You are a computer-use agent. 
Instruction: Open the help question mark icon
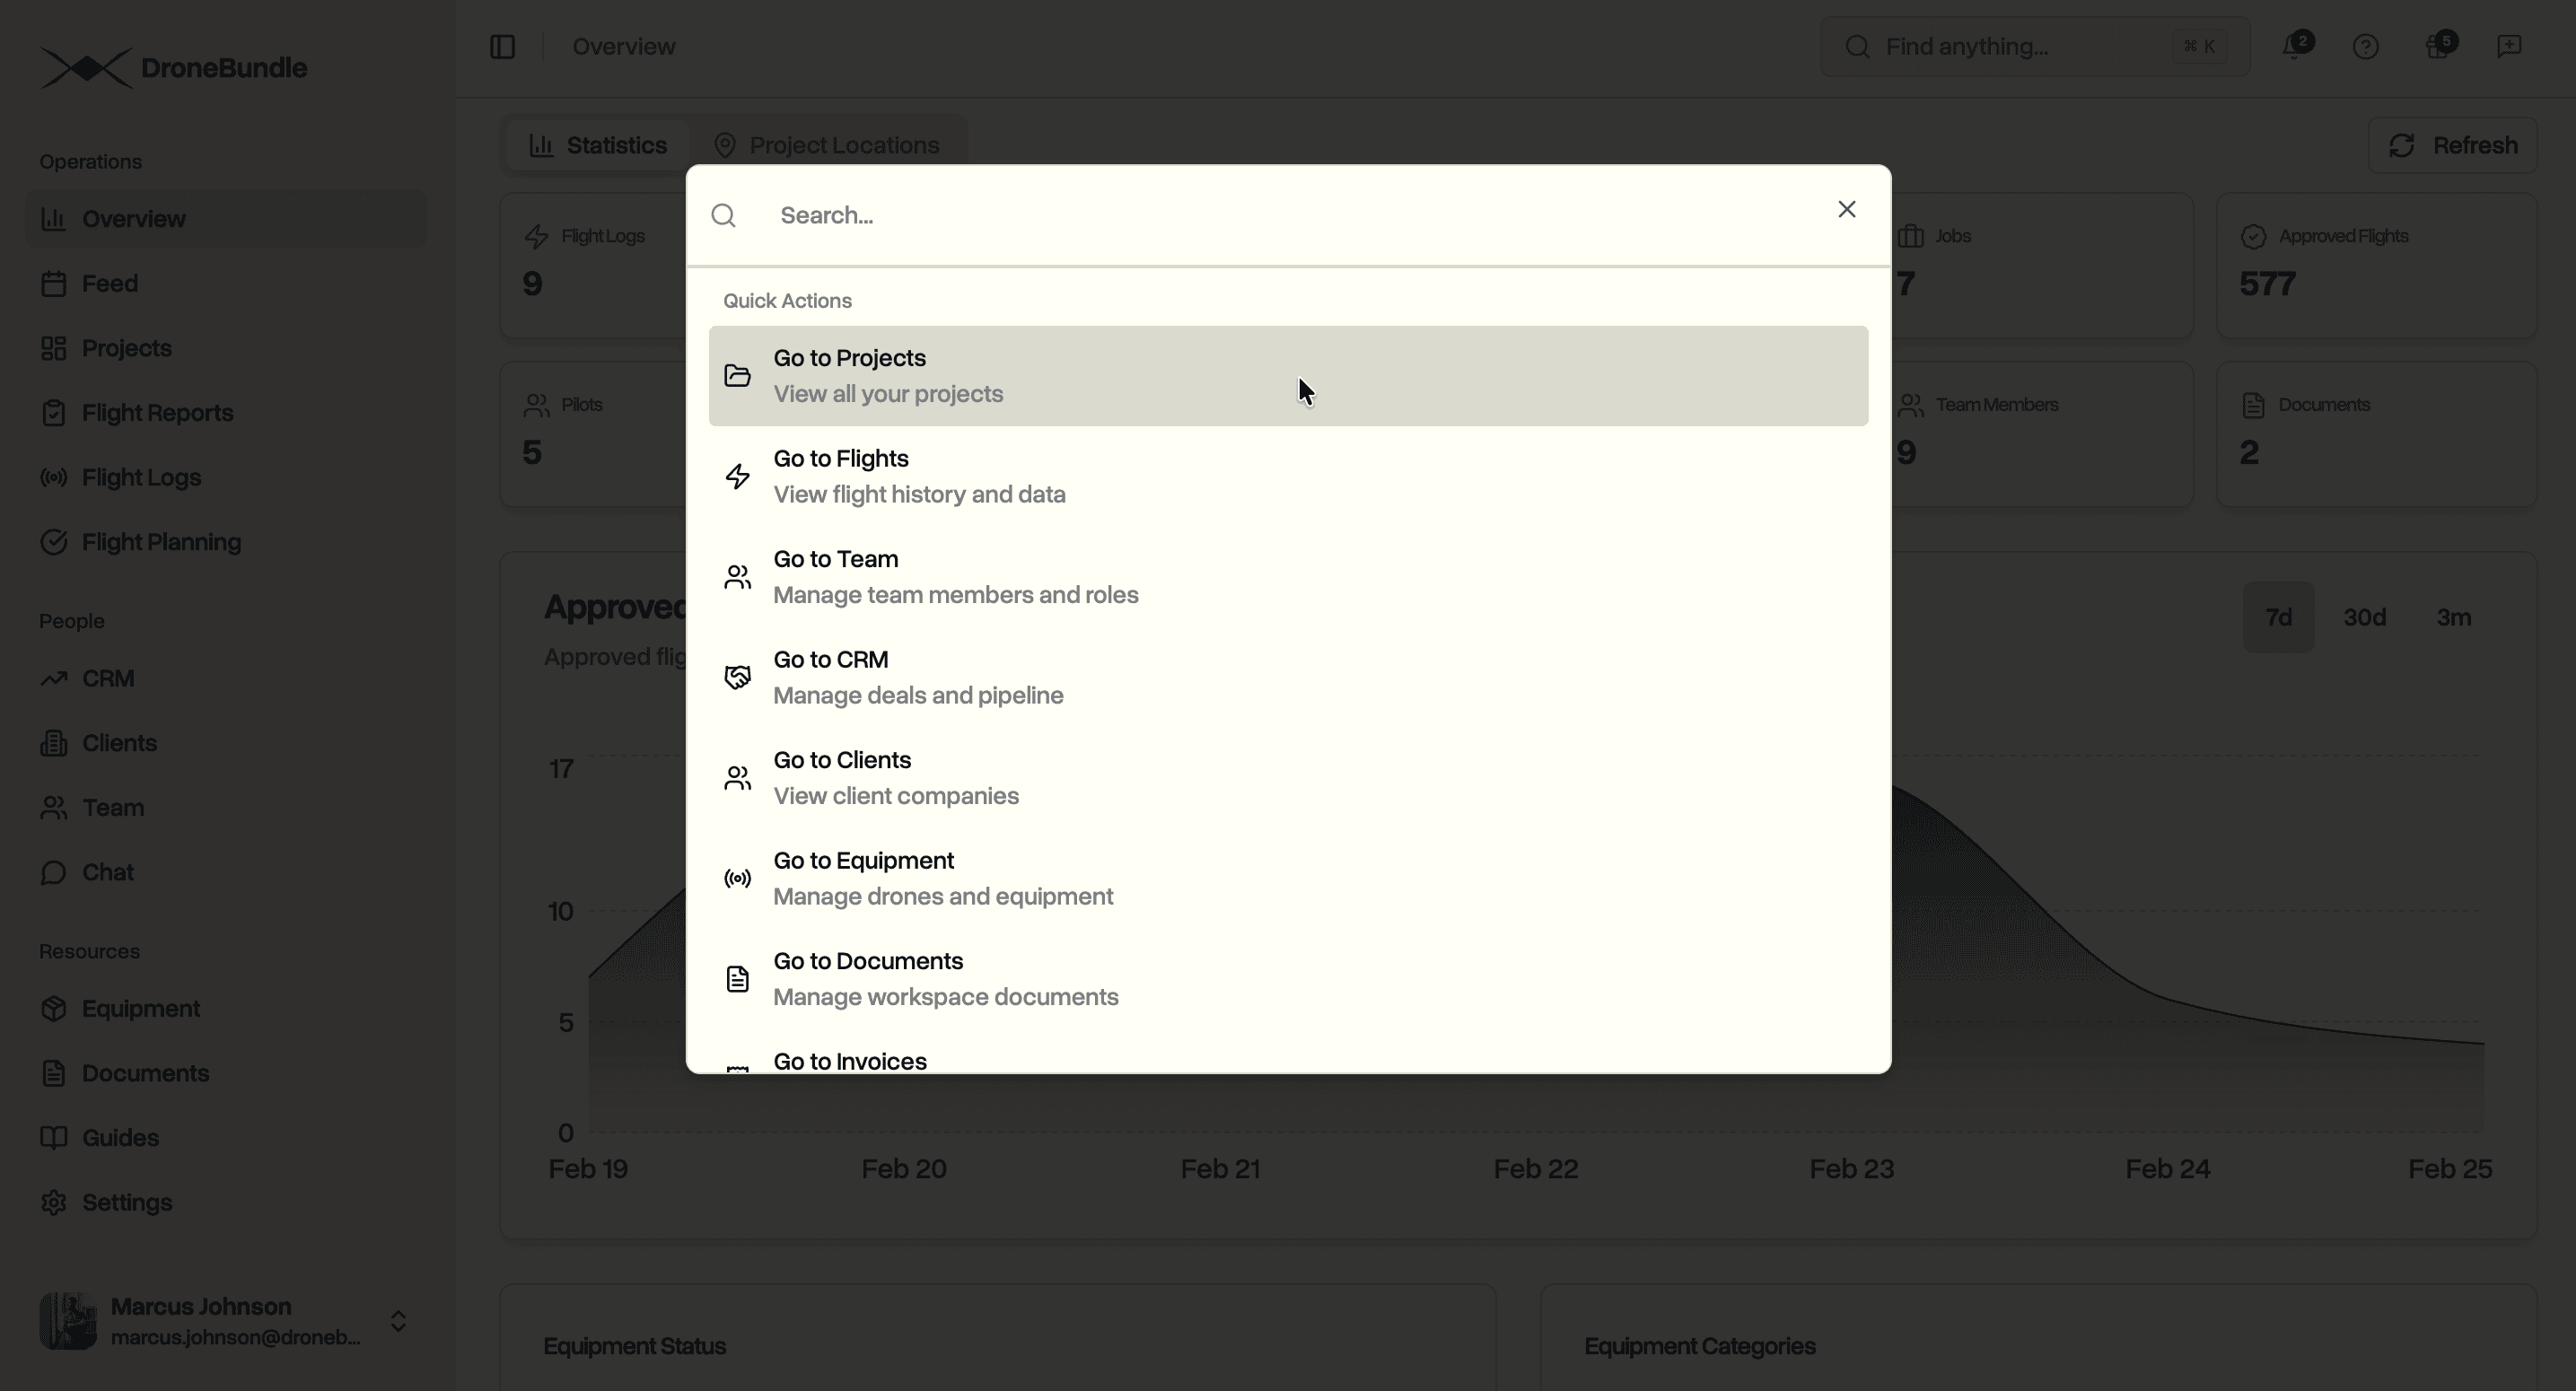[2366, 46]
